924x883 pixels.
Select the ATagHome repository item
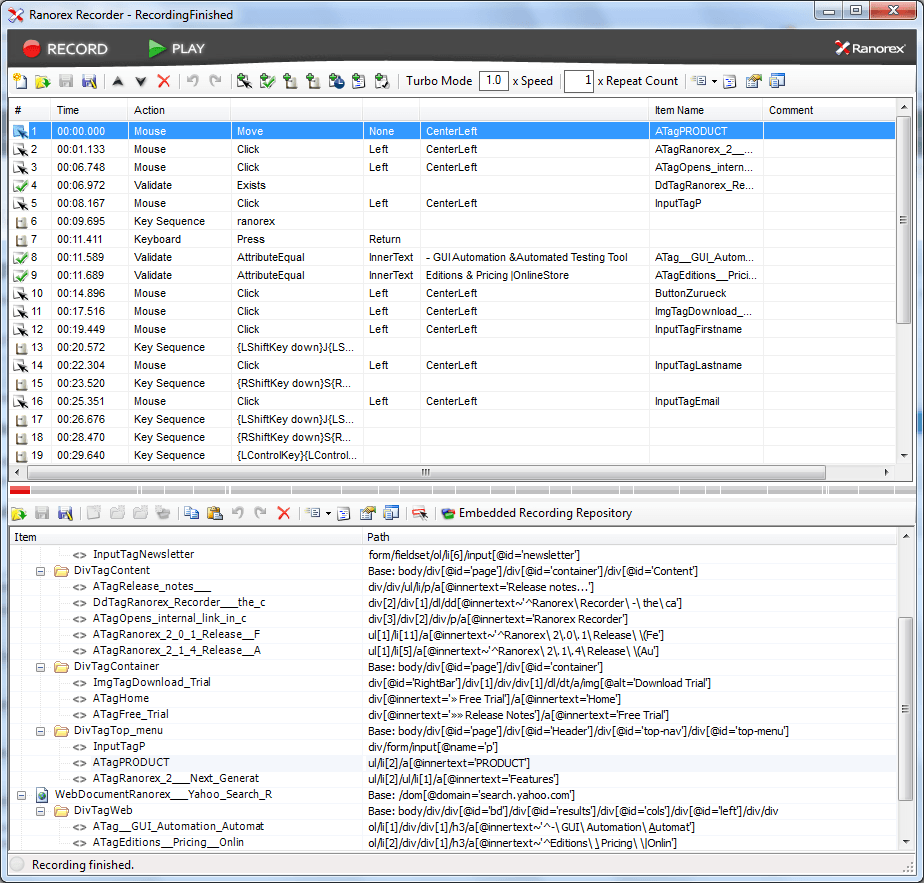point(120,699)
